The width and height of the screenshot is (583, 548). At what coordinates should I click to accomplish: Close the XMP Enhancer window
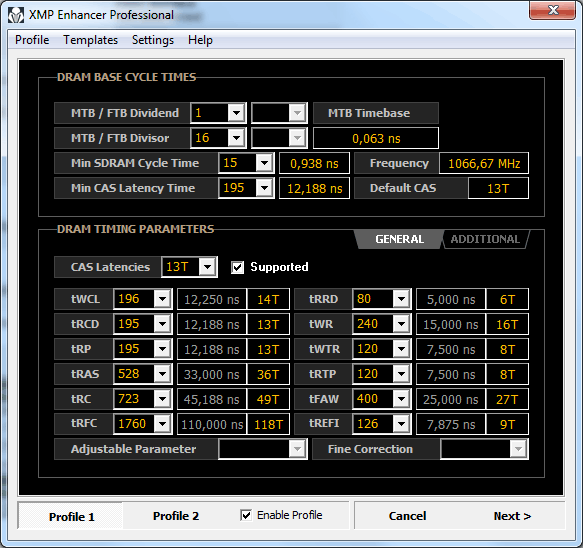click(x=553, y=10)
